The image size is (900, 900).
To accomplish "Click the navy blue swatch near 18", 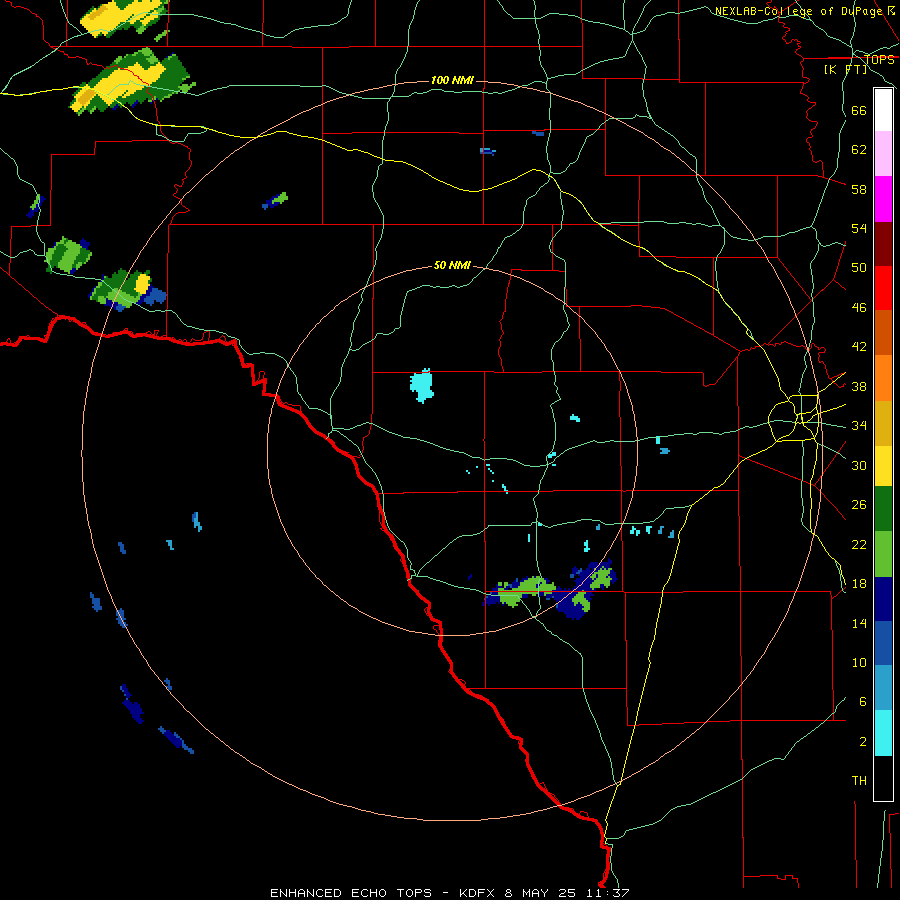I will (x=883, y=599).
